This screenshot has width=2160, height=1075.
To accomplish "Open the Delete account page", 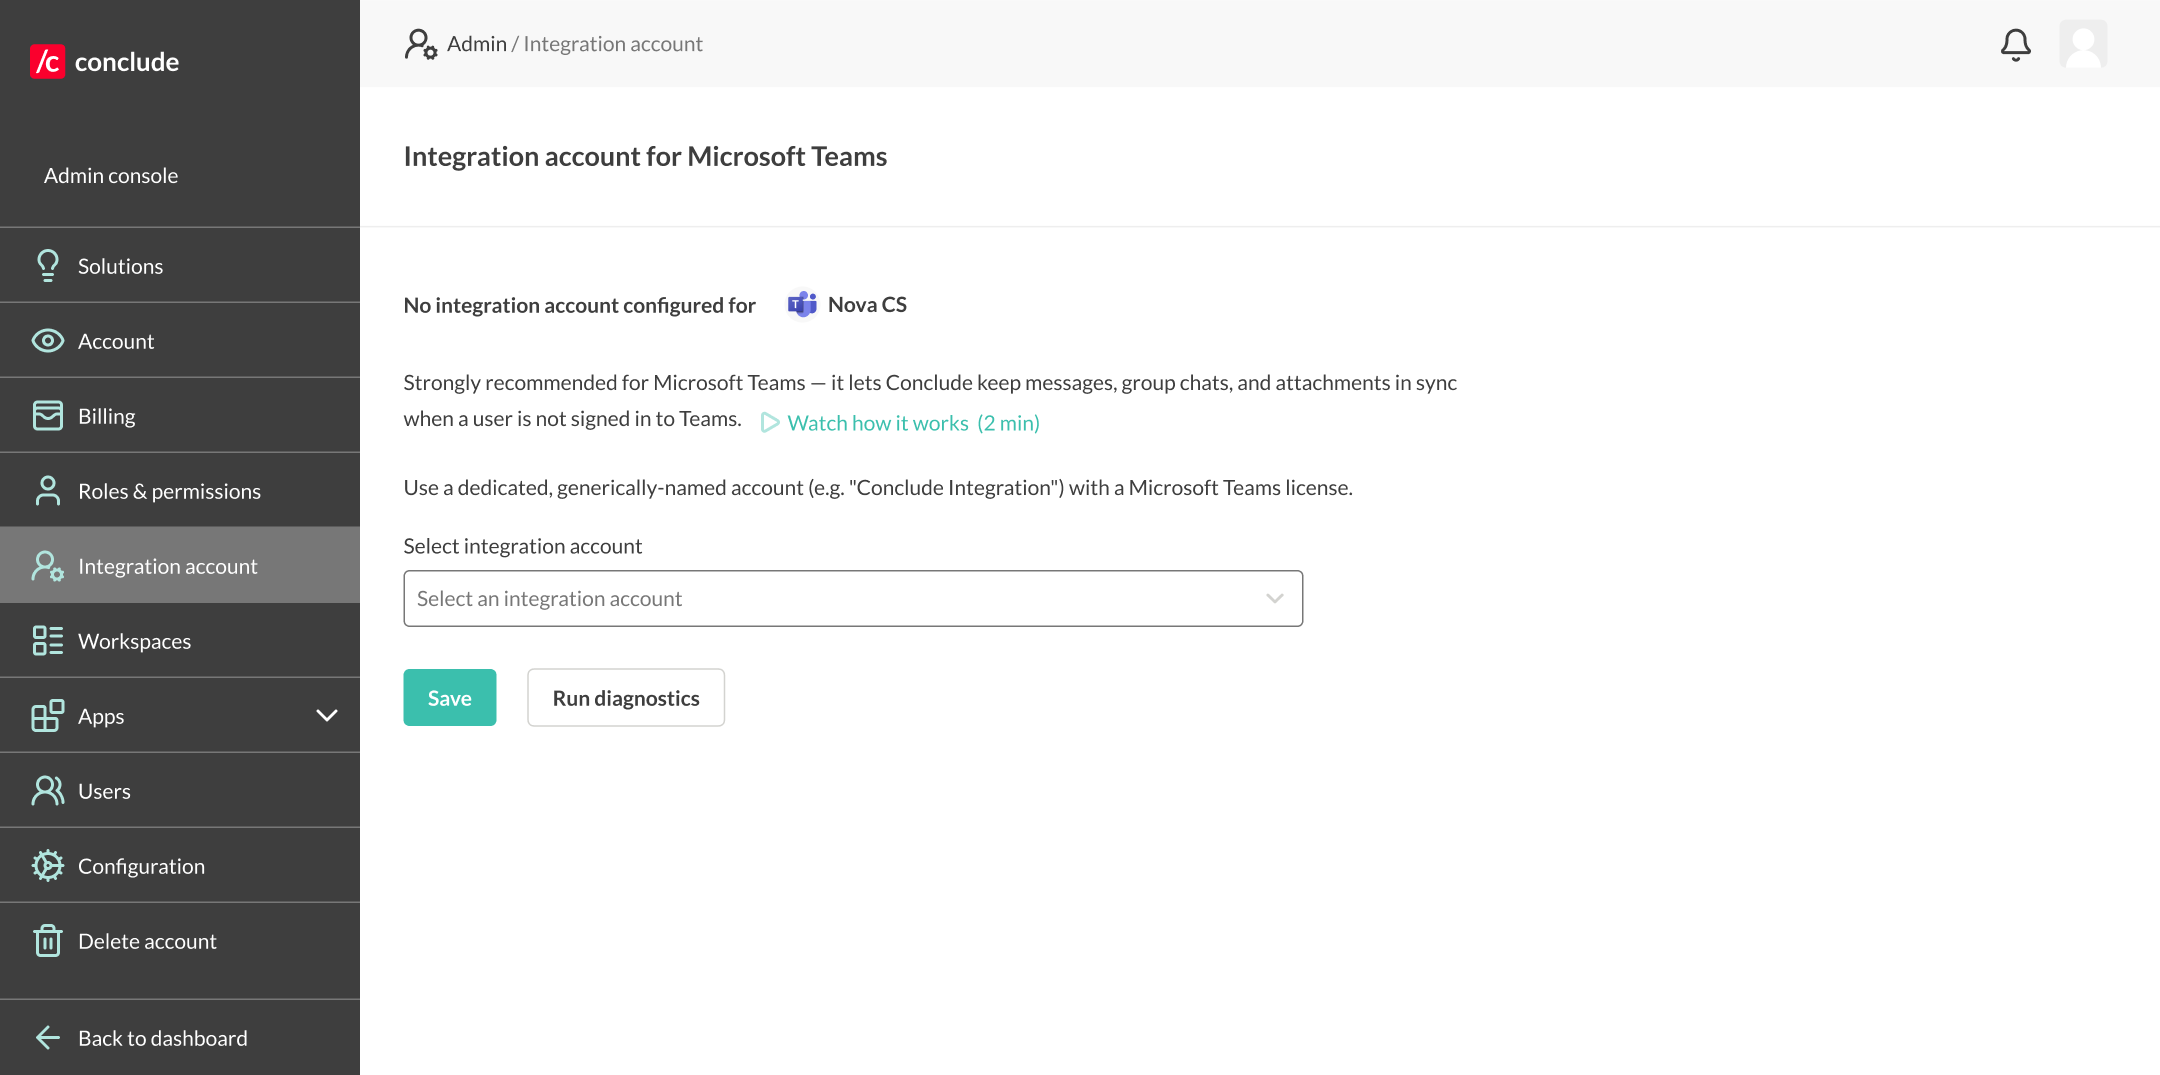I will tap(180, 941).
